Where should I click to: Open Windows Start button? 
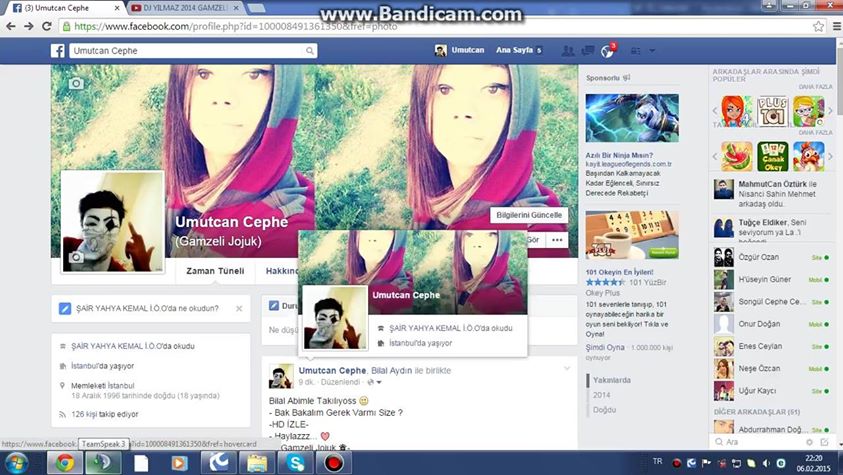(x=16, y=463)
